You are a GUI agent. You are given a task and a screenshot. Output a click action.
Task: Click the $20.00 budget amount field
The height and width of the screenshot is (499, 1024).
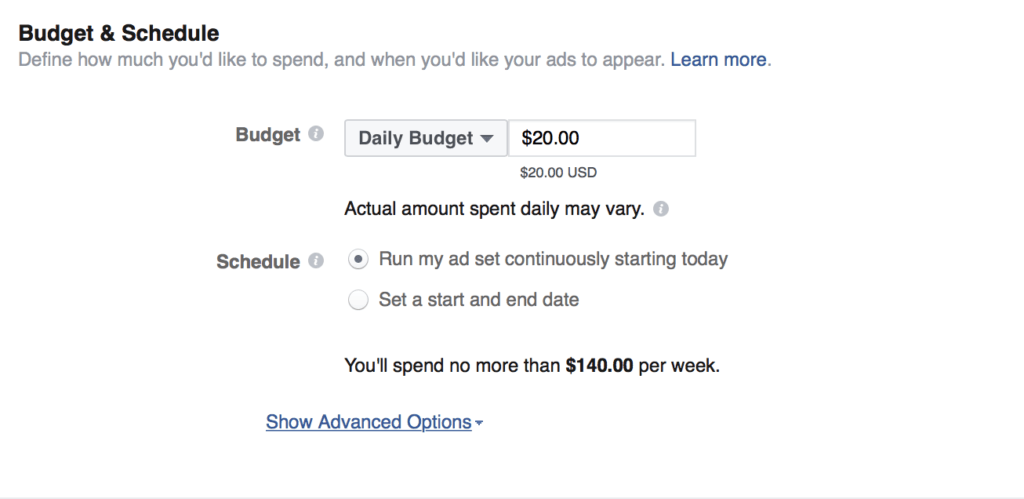click(x=602, y=138)
